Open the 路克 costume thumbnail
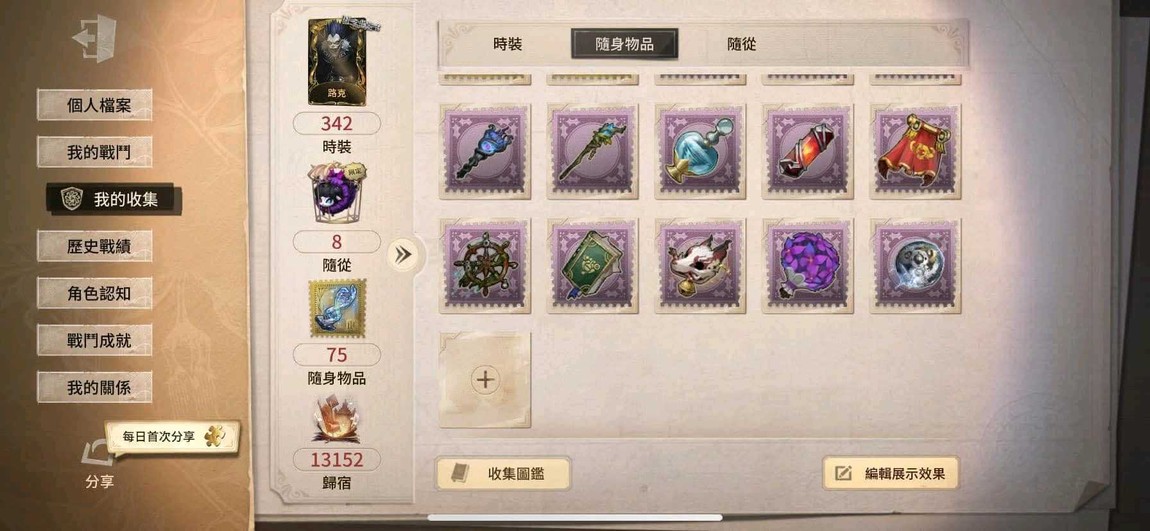 point(337,62)
